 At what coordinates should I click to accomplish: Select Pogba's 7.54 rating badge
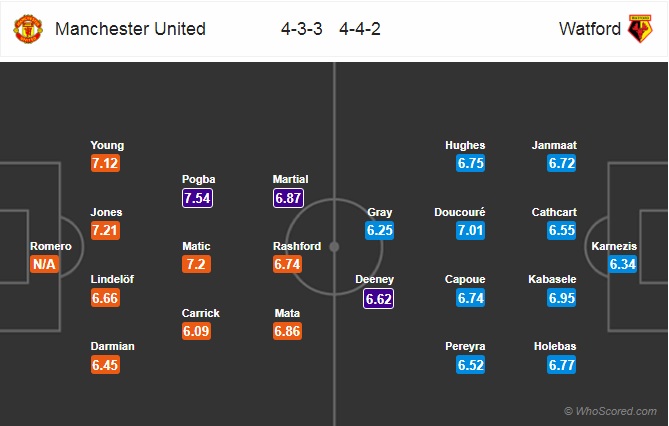point(197,198)
